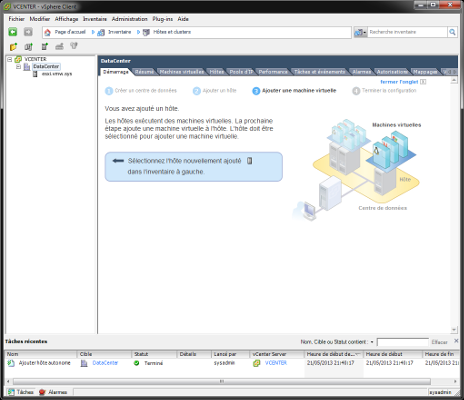Click the host icon in inventory tree

coord(35,74)
